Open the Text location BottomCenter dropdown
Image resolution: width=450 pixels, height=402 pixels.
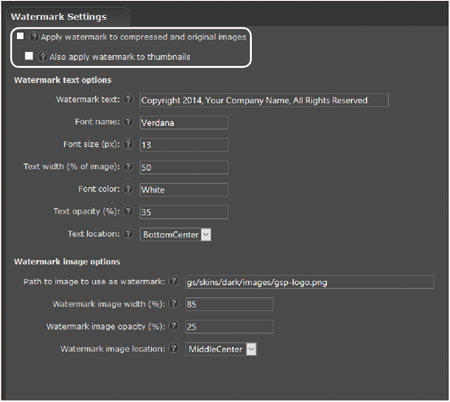click(x=175, y=235)
